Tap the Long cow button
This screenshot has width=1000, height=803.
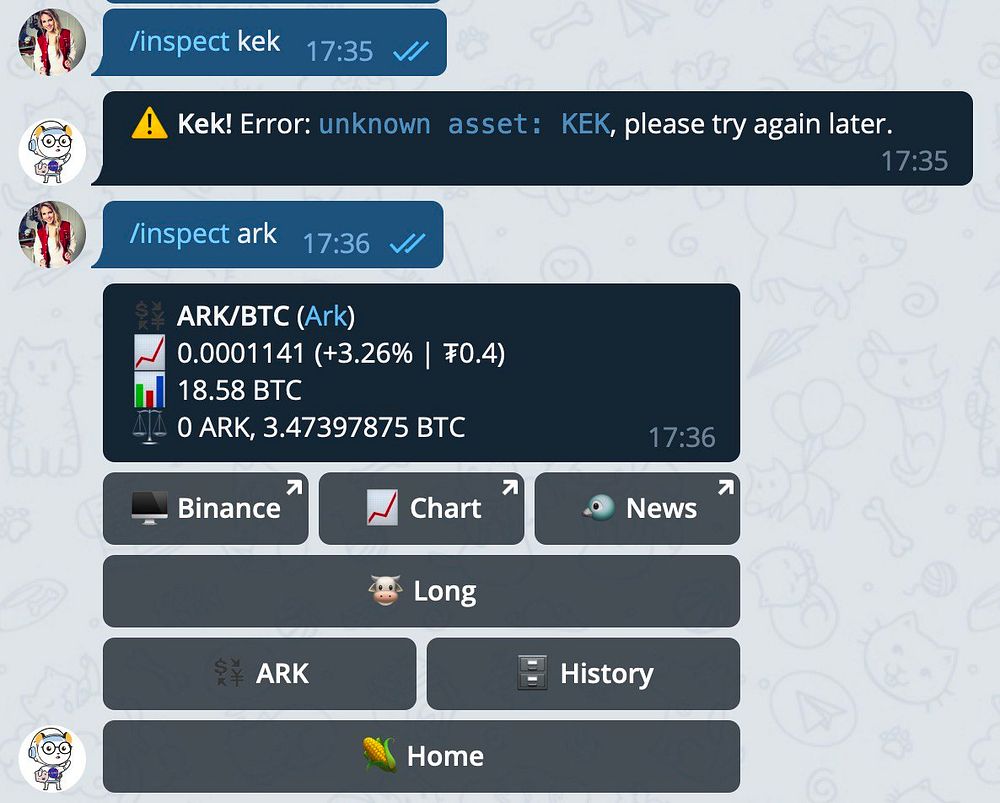coord(421,591)
